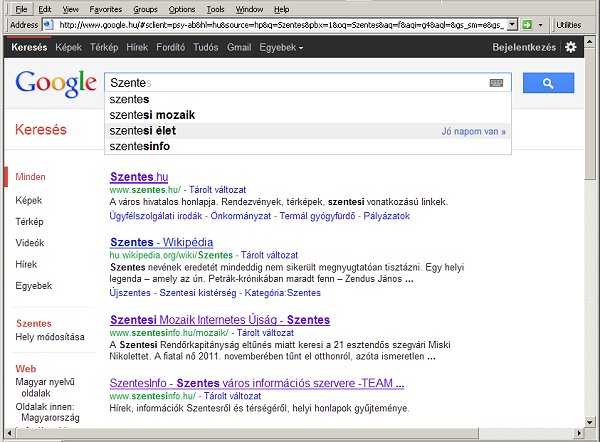Open the Groups menu
The image size is (600, 442).
145,9
